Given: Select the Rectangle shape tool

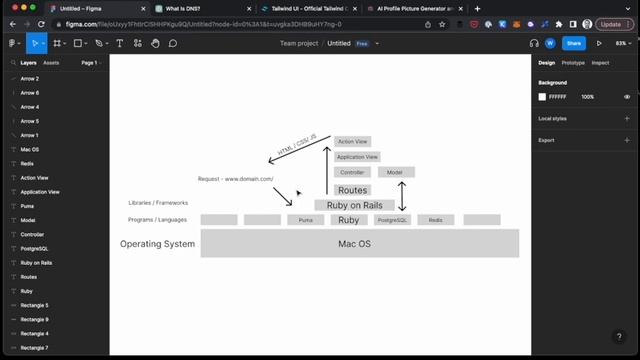Looking at the screenshot, I should tap(78, 43).
